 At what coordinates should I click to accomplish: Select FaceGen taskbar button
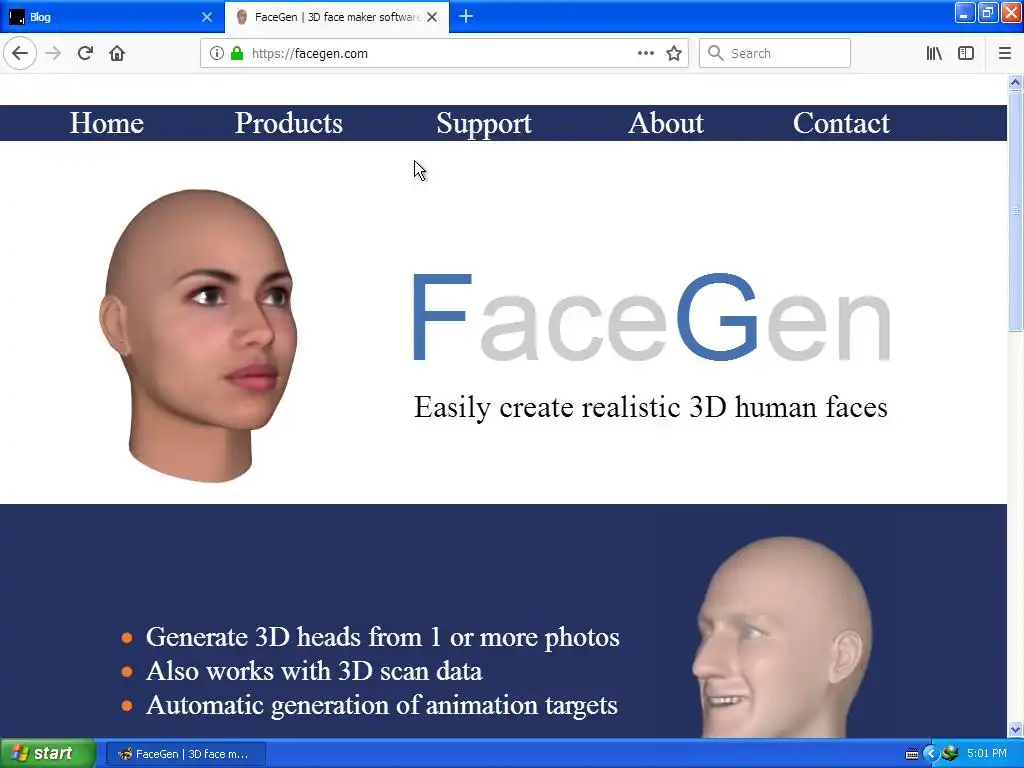(x=185, y=754)
